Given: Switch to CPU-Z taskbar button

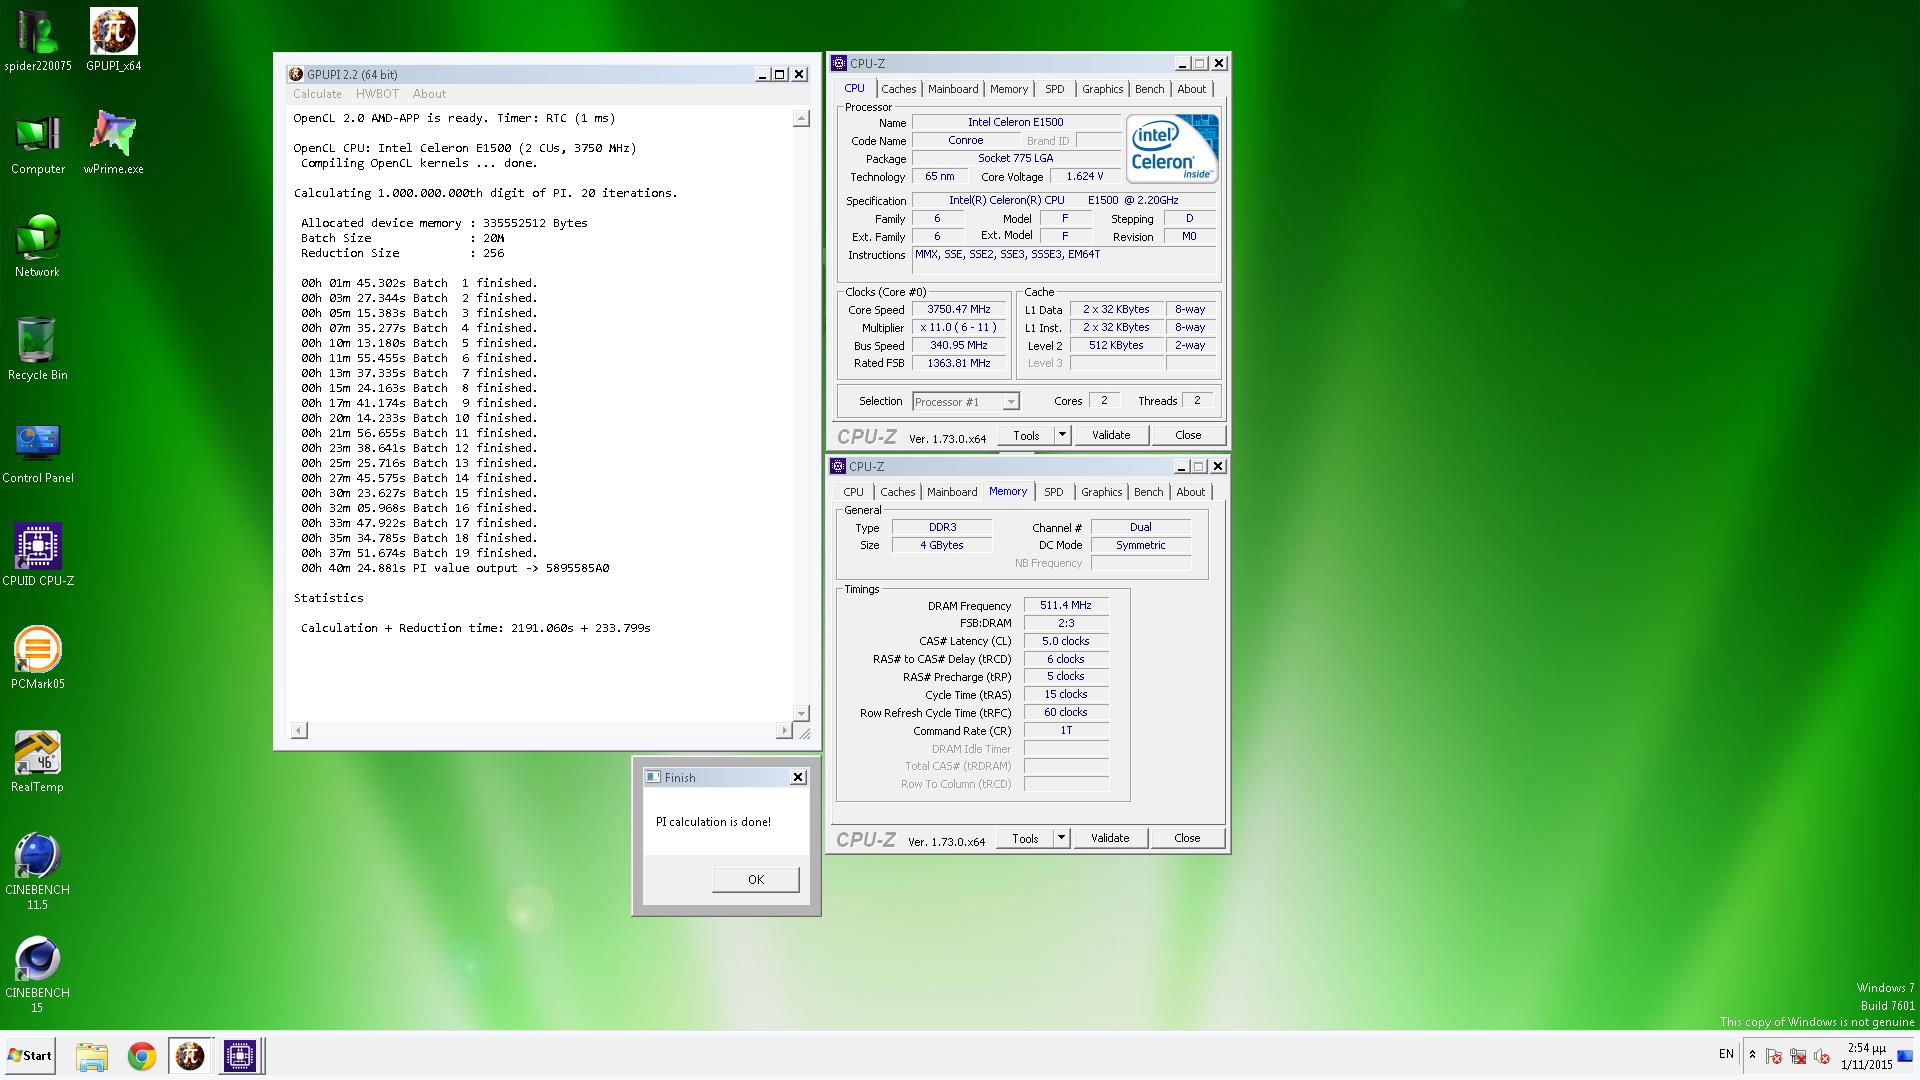Looking at the screenshot, I should [240, 1056].
